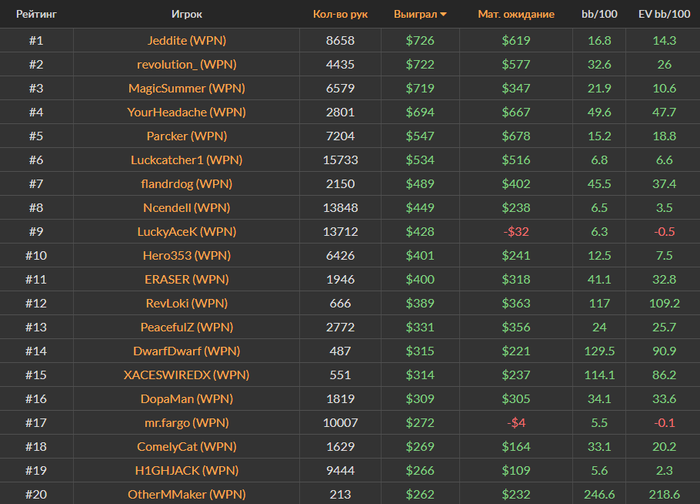Sort by the Рейтинг column header

35,15
